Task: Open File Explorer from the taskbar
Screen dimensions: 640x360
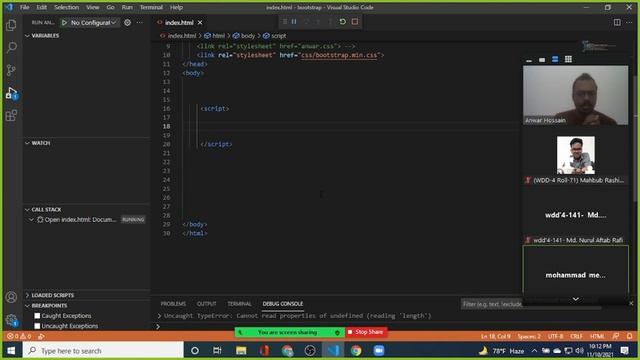Action: pos(241,351)
